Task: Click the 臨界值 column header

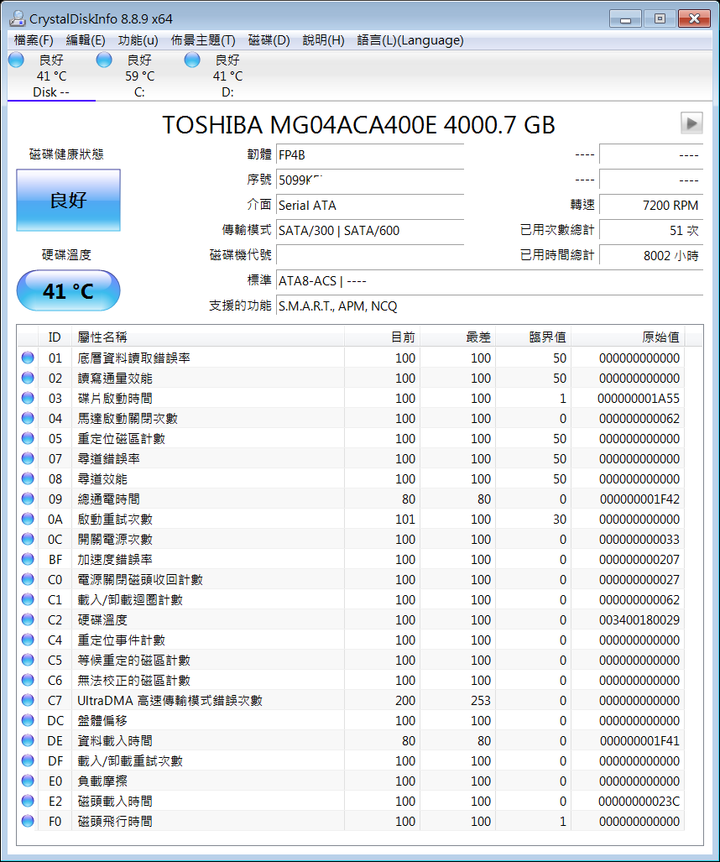Action: coord(533,337)
